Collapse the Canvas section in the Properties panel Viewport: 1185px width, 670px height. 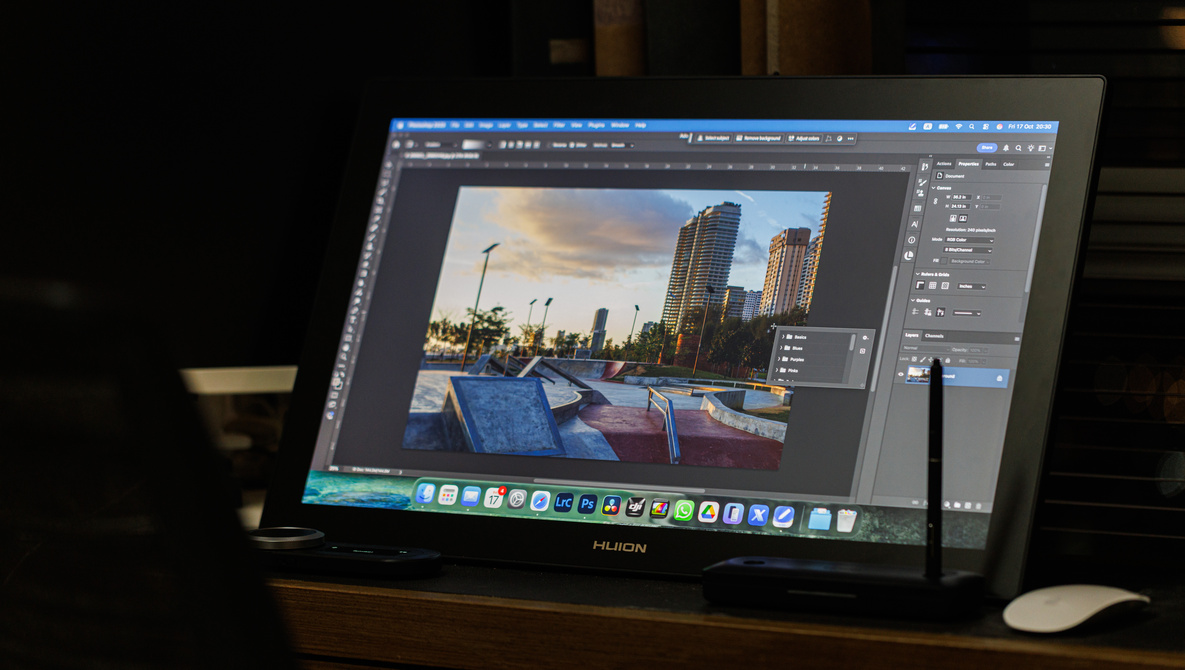pyautogui.click(x=934, y=188)
